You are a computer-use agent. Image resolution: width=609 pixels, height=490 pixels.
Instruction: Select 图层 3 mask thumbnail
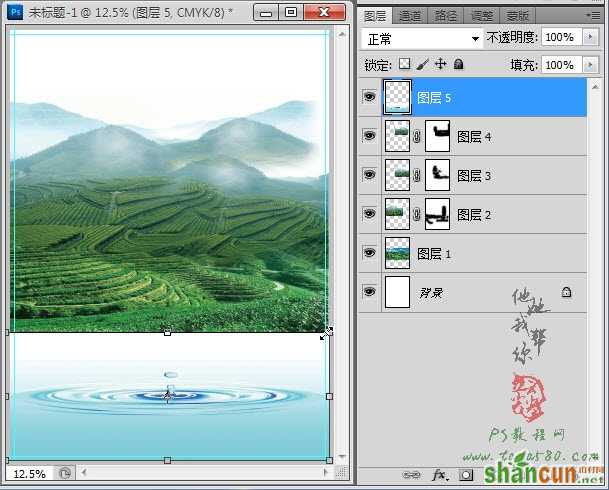pyautogui.click(x=438, y=175)
